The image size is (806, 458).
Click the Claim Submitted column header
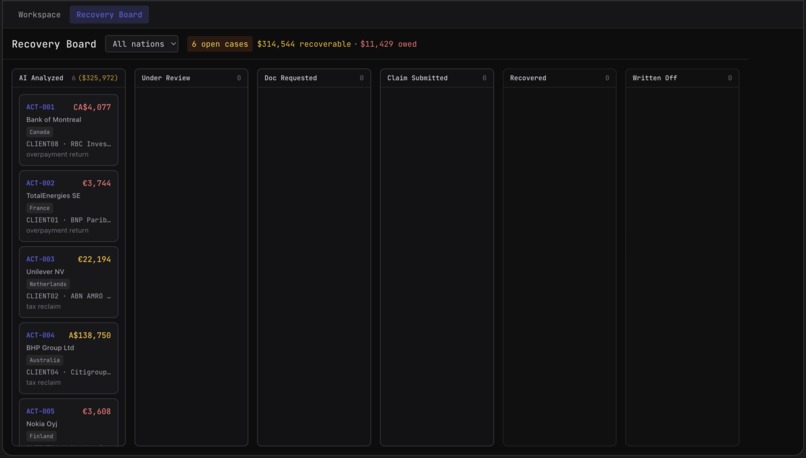point(417,78)
